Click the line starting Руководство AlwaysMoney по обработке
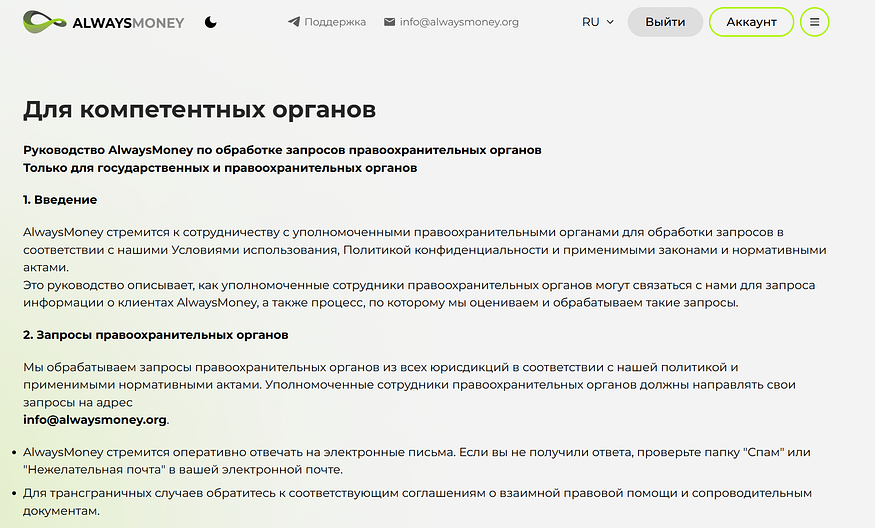 pos(282,150)
